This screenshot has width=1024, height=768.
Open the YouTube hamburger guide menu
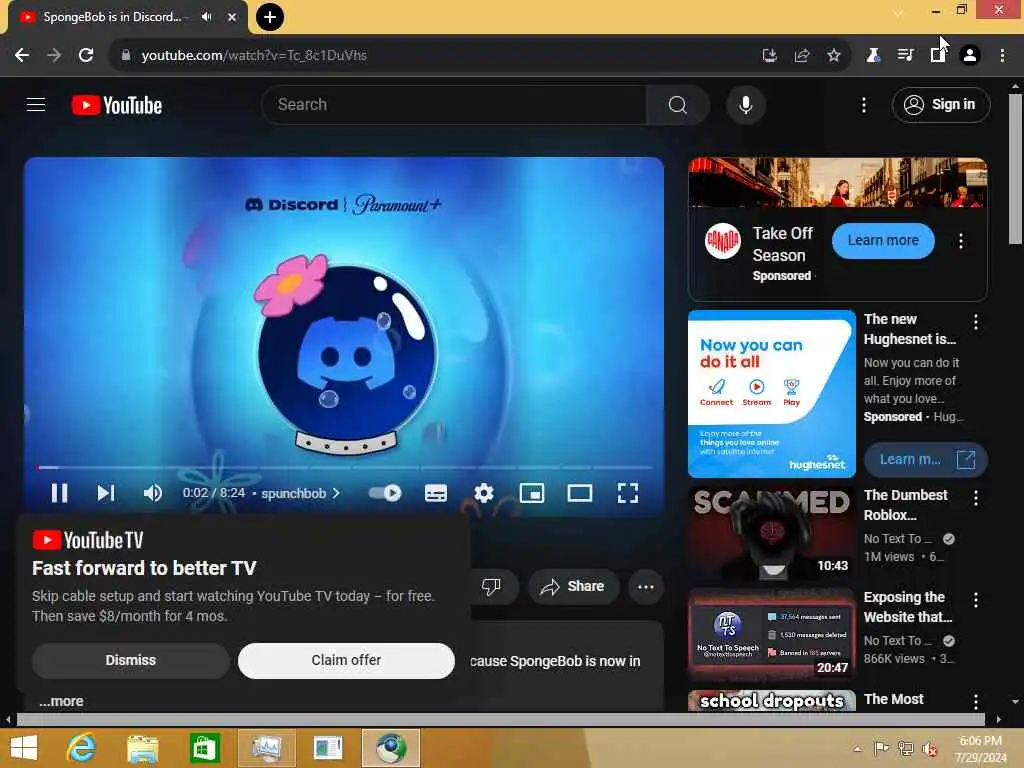click(x=36, y=104)
